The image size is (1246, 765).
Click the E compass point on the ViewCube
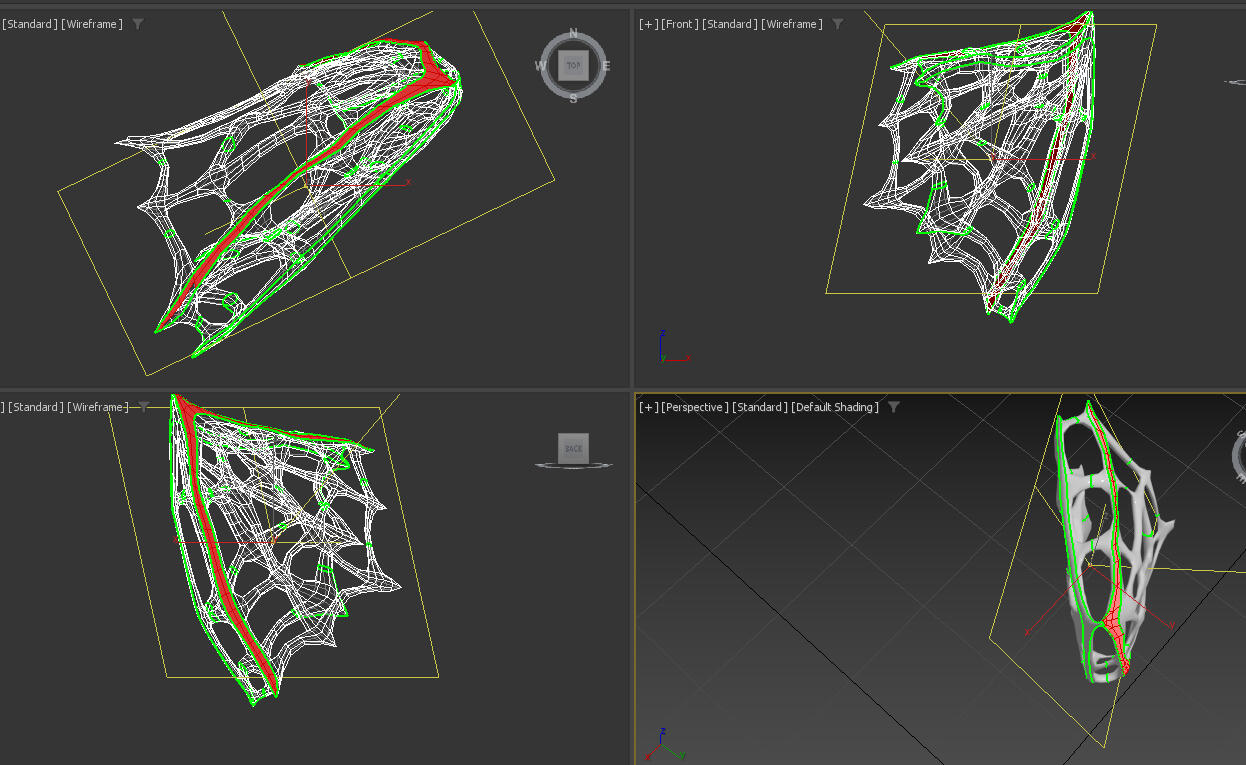(x=606, y=66)
